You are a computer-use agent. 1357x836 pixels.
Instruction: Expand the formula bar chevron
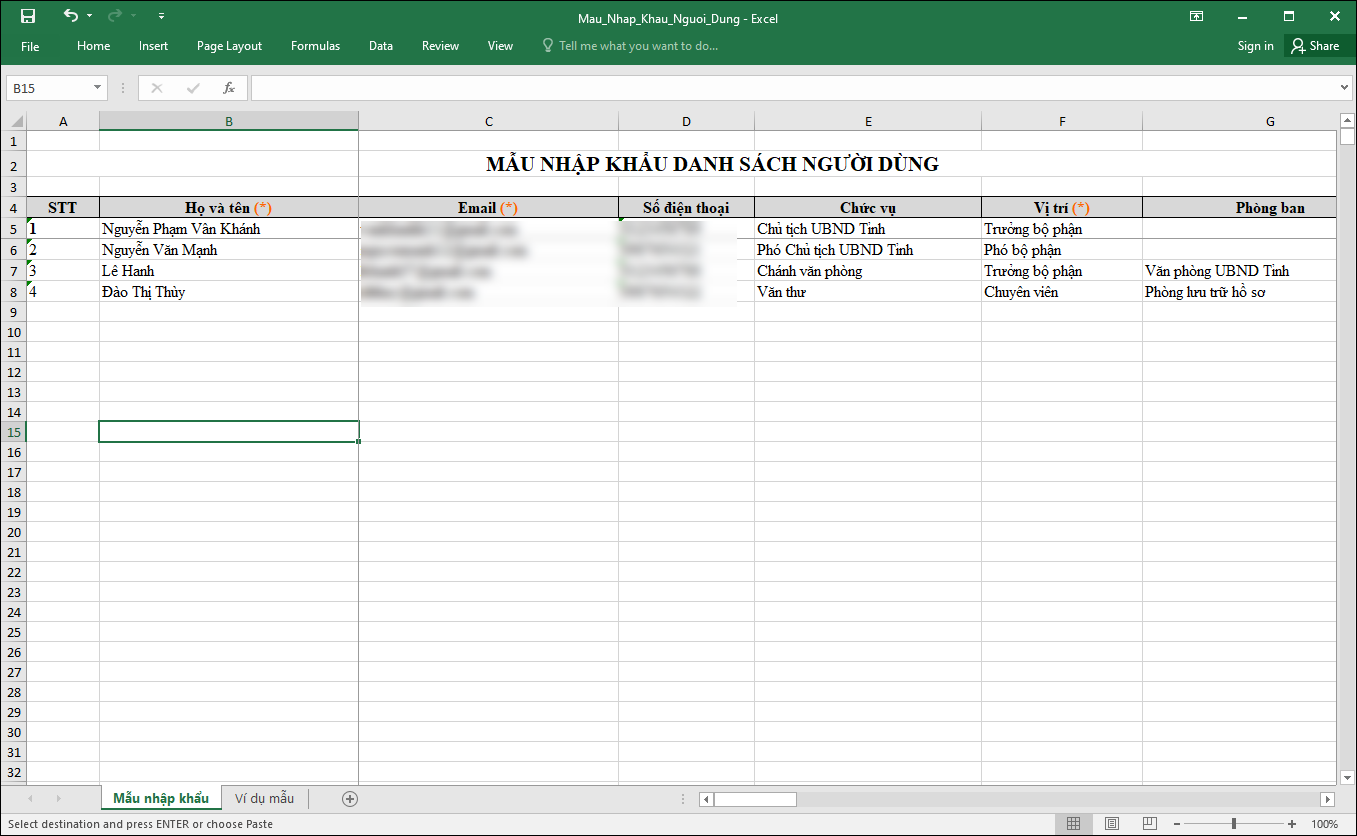(x=1344, y=88)
